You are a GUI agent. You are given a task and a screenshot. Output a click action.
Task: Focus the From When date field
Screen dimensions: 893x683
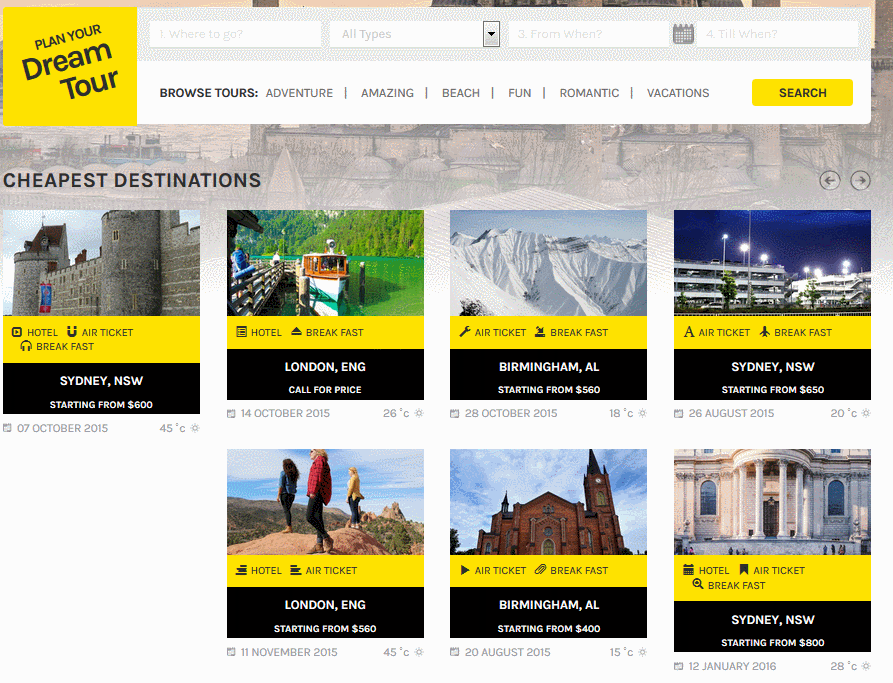coord(588,34)
